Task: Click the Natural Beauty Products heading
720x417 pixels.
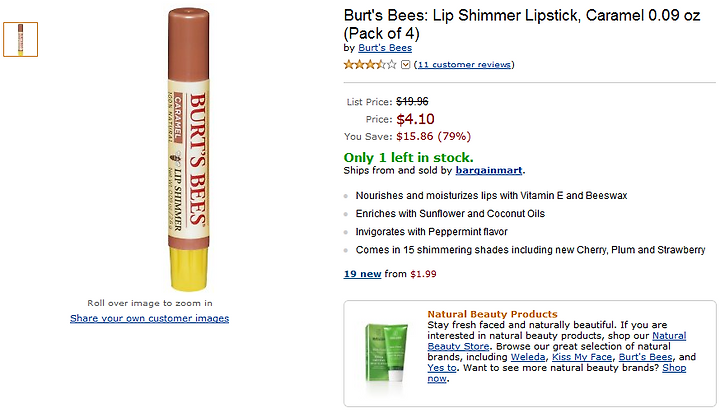Action: 492,314
